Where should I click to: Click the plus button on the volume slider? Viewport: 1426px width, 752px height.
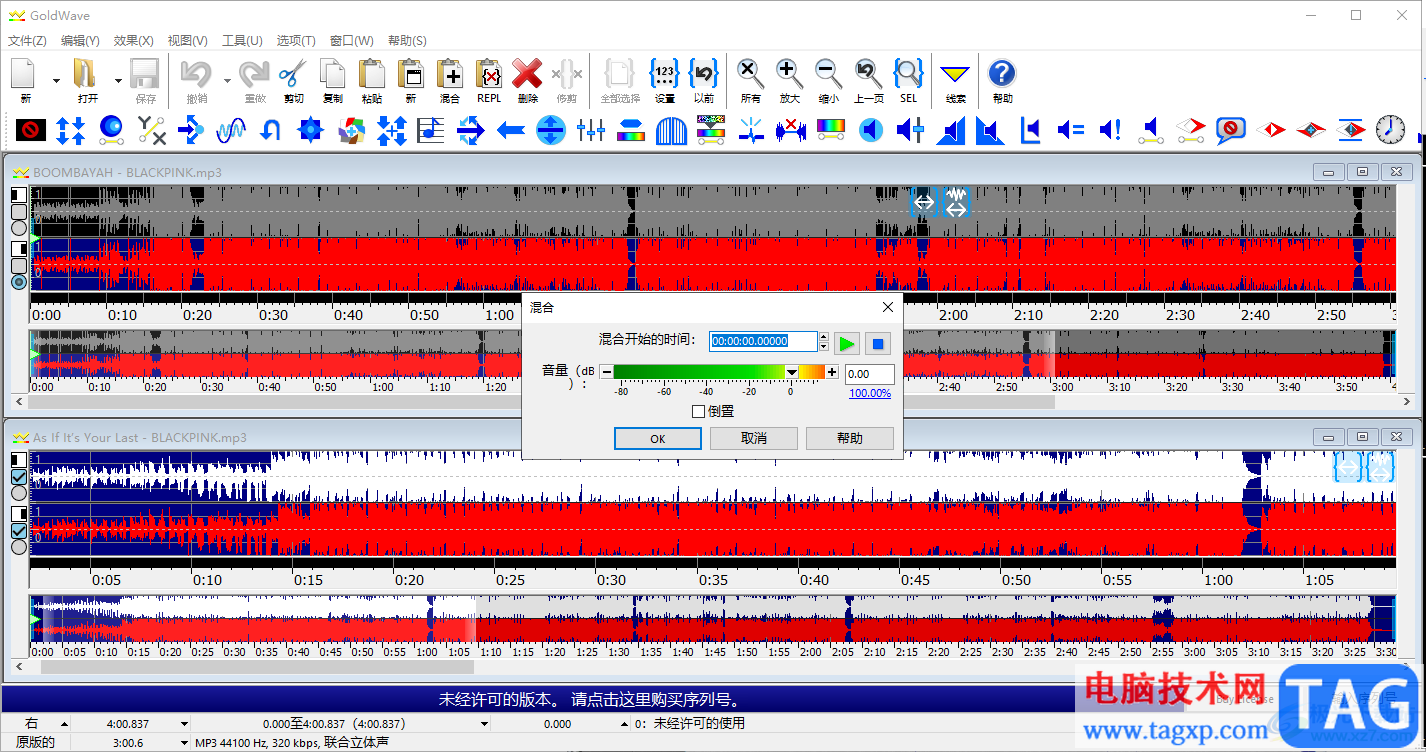pyautogui.click(x=832, y=372)
